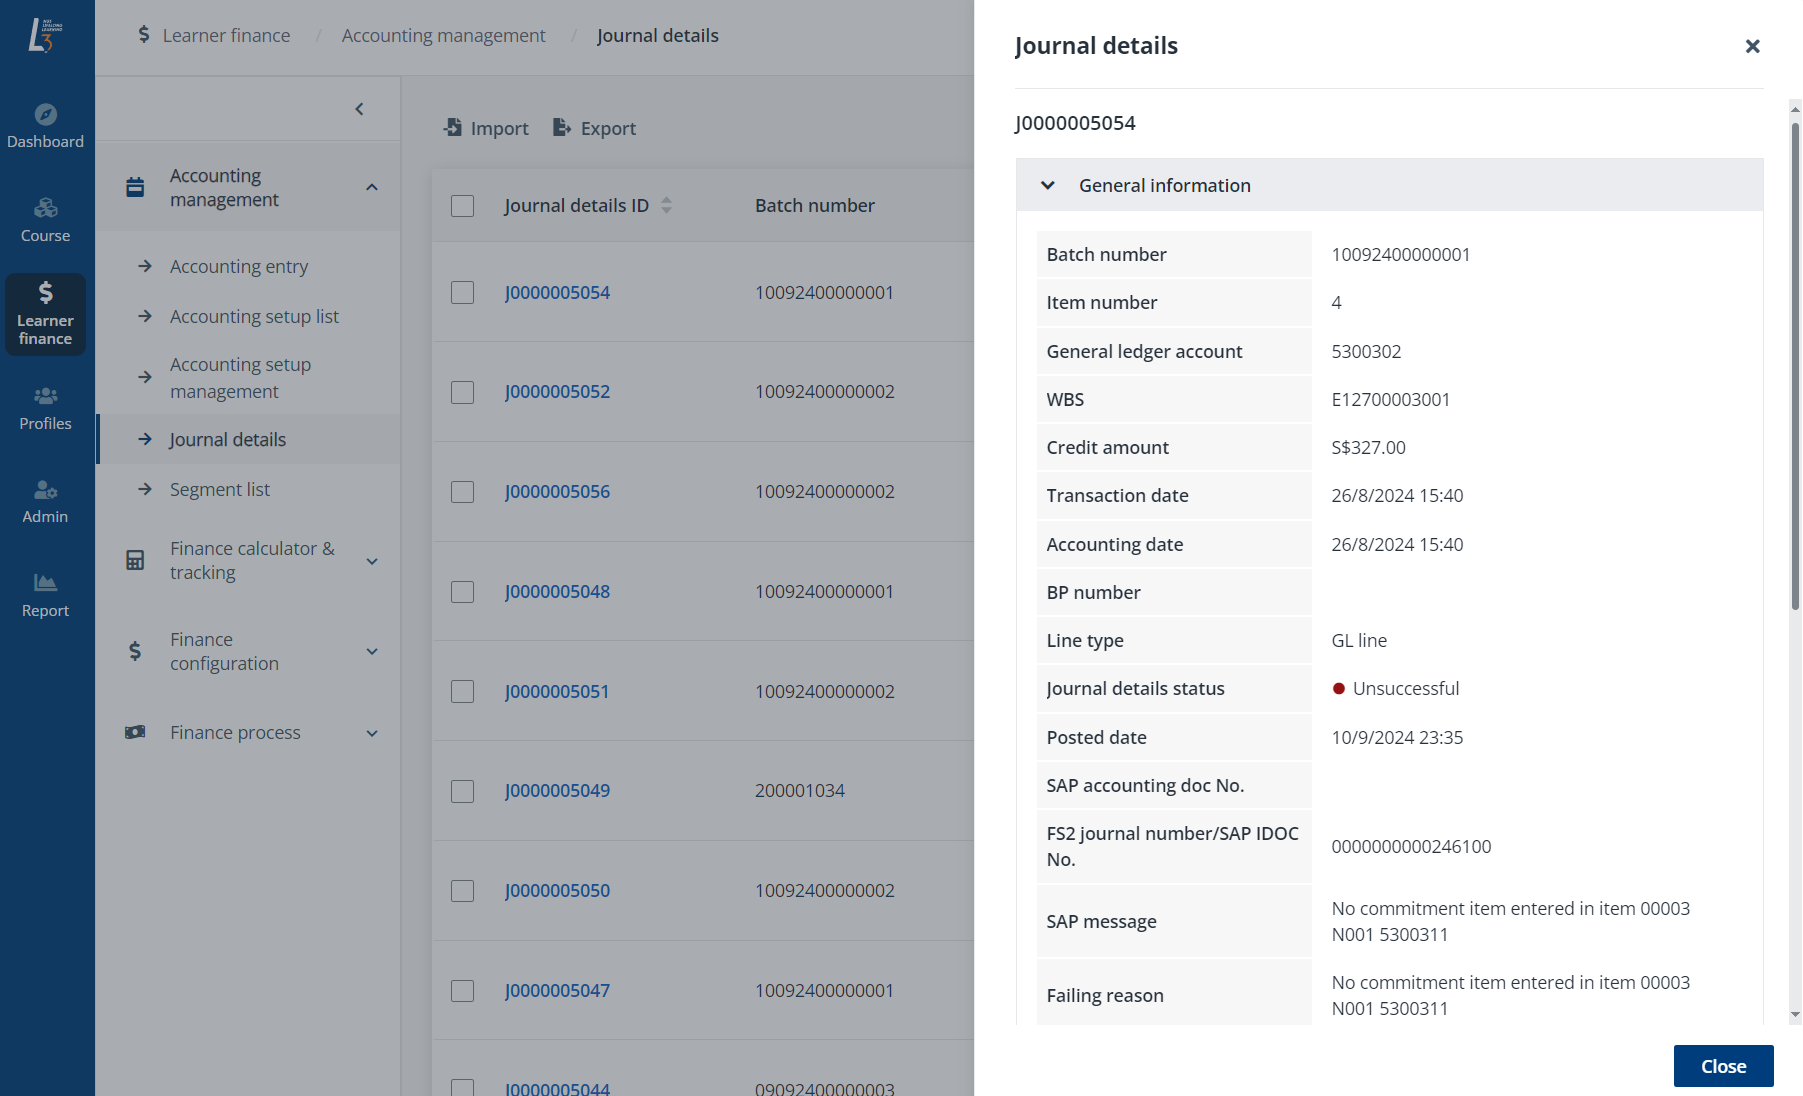Tick the select-all checkbox in the table header
The height and width of the screenshot is (1096, 1803).
pyautogui.click(x=462, y=205)
